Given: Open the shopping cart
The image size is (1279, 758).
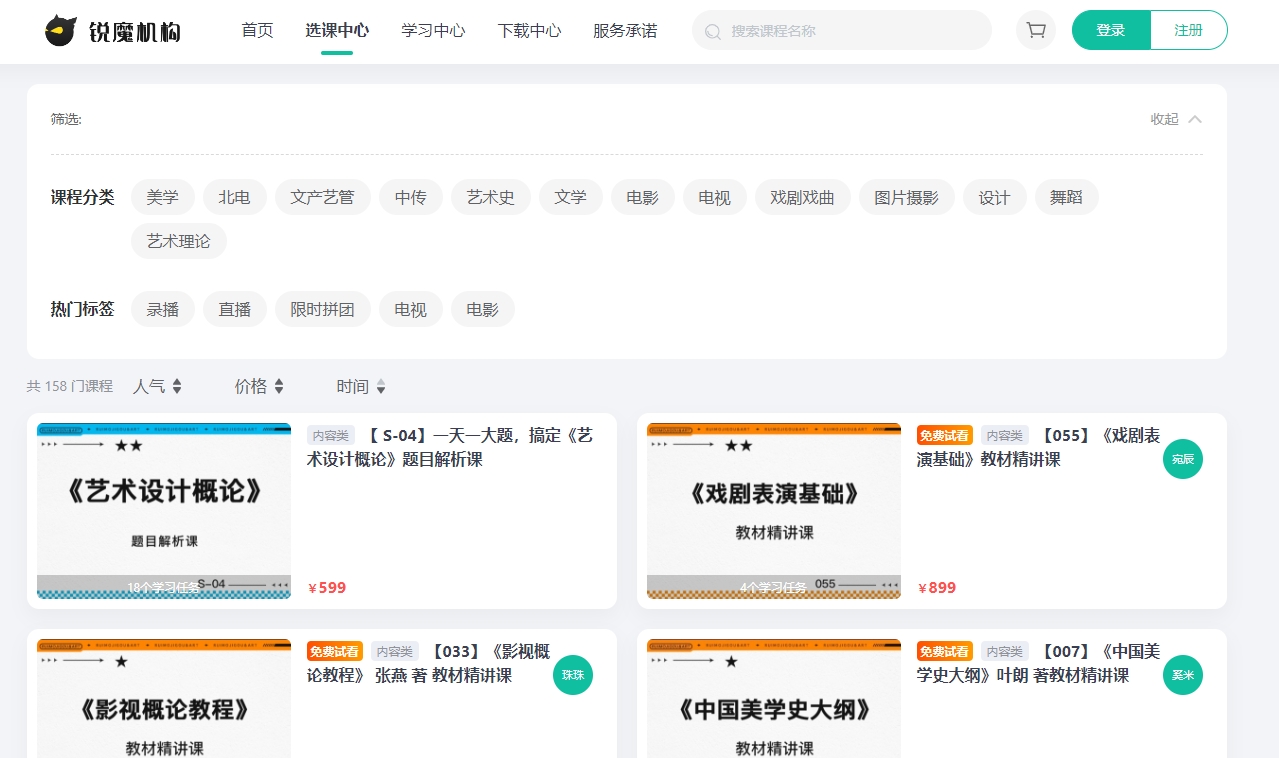Looking at the screenshot, I should pyautogui.click(x=1036, y=30).
